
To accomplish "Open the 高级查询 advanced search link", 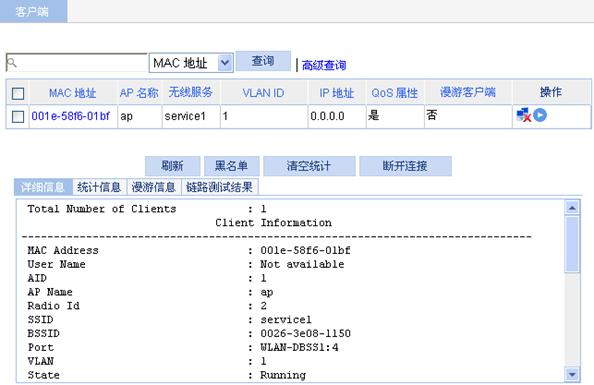I will coord(324,65).
